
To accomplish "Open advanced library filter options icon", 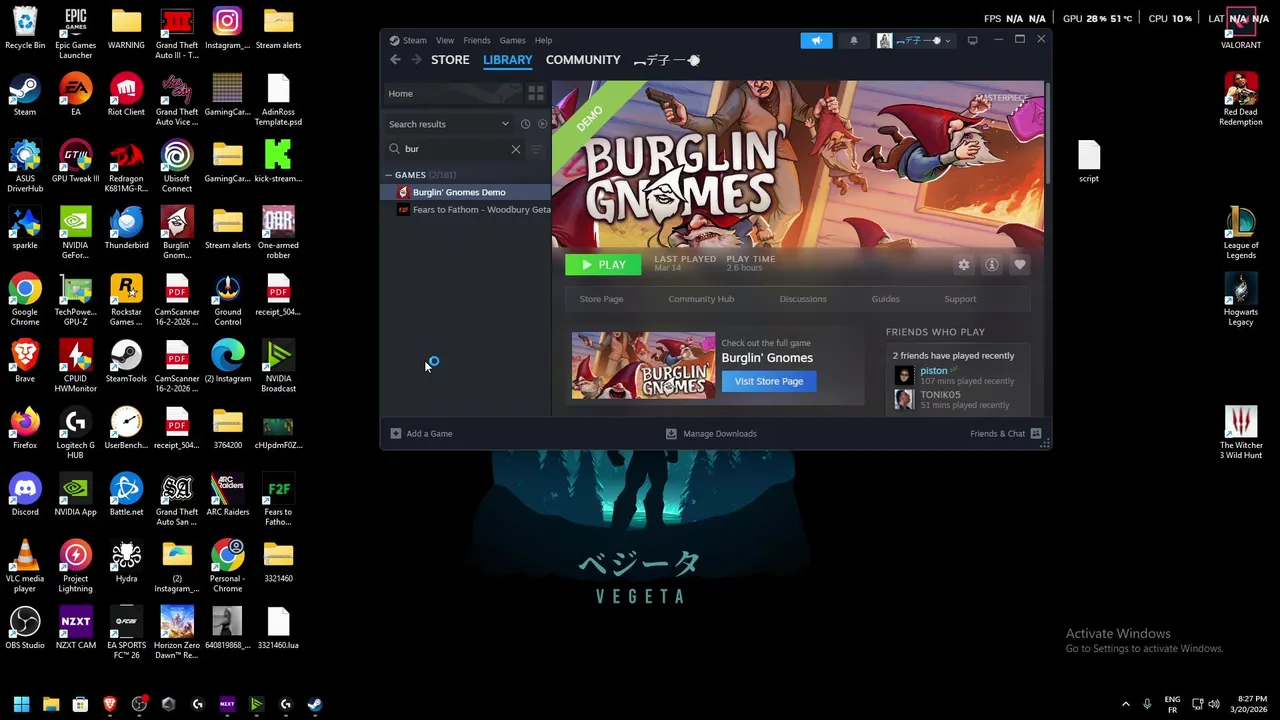I will click(x=536, y=149).
